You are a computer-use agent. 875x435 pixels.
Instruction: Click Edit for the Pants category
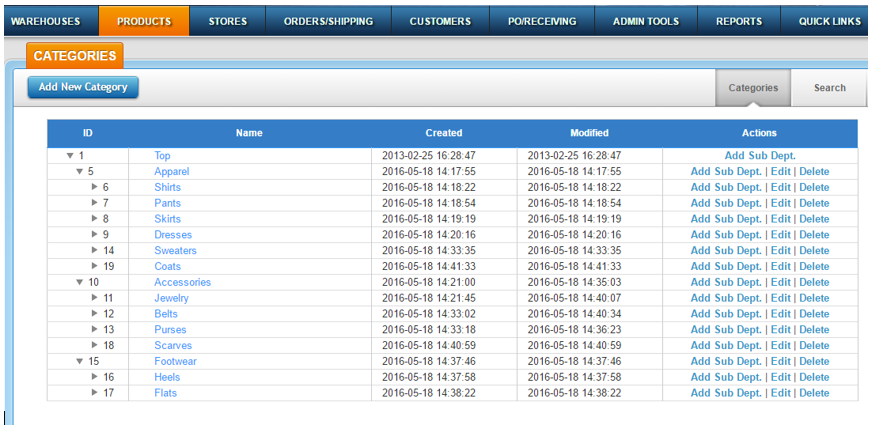[x=781, y=203]
